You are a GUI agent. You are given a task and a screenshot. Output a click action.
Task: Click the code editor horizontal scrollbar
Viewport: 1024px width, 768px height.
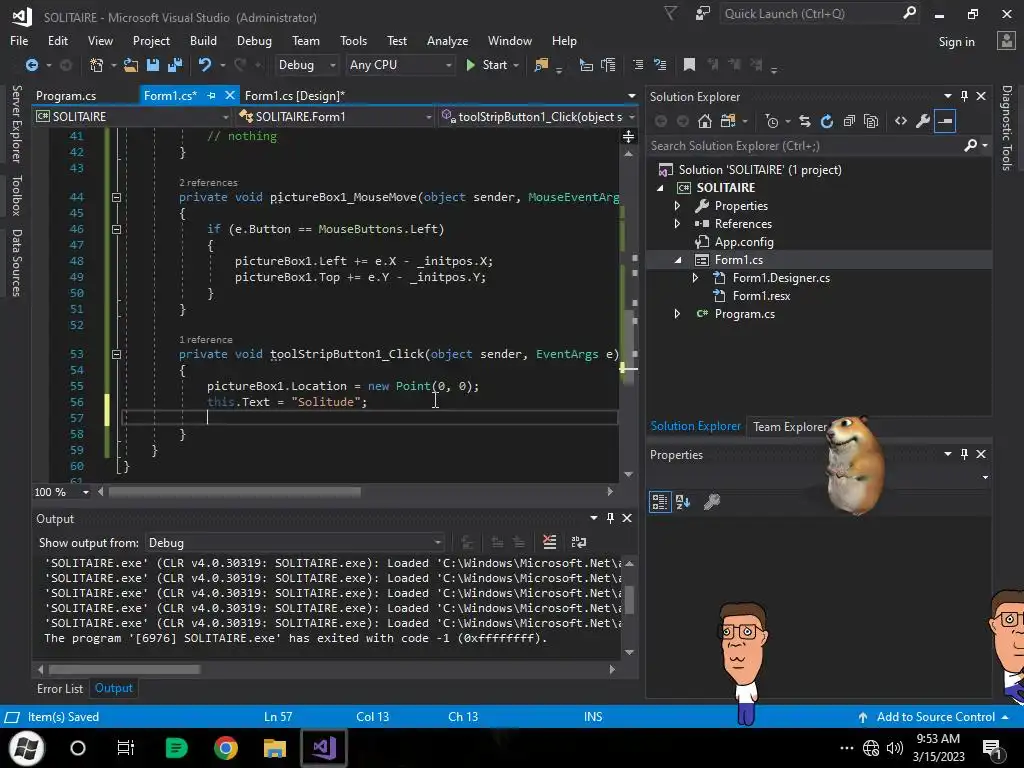(234, 492)
